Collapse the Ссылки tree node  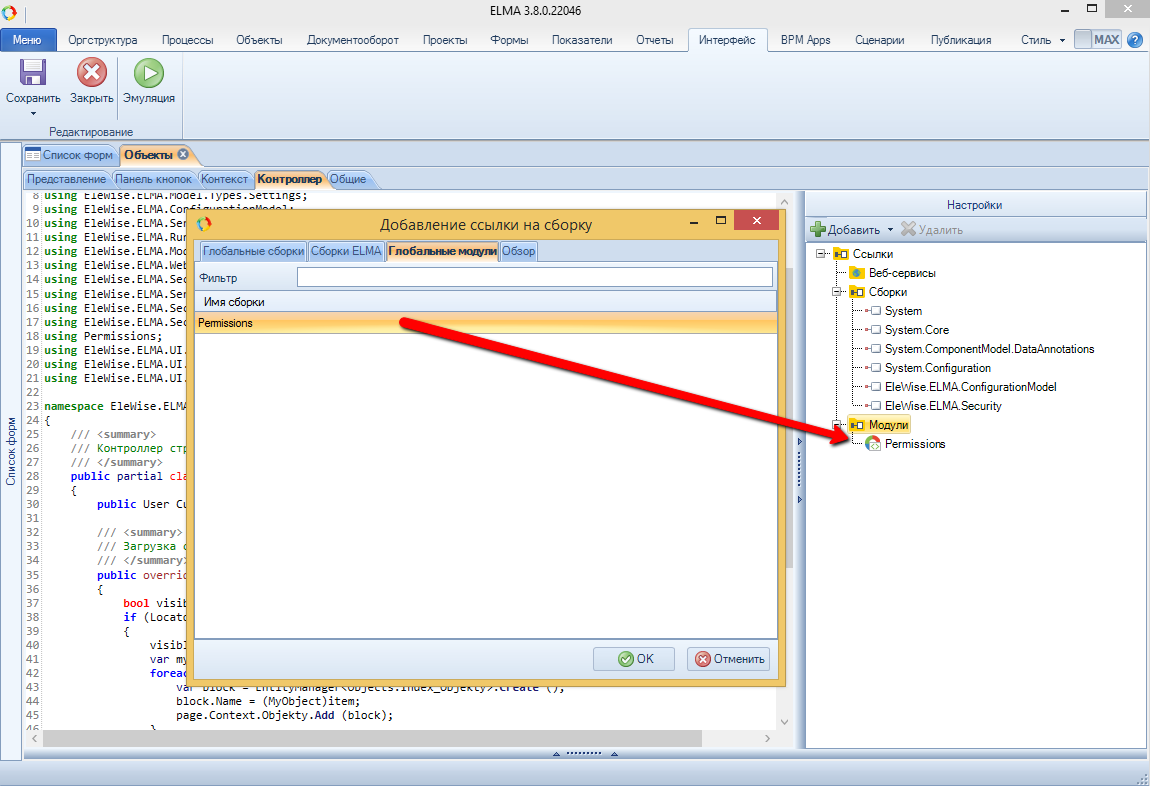[823, 254]
